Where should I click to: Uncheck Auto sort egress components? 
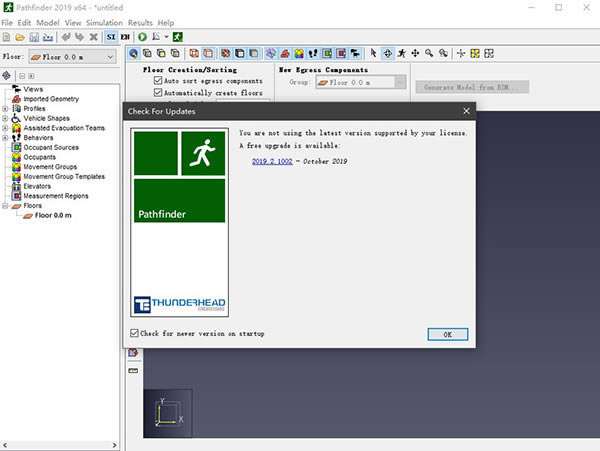(x=158, y=80)
